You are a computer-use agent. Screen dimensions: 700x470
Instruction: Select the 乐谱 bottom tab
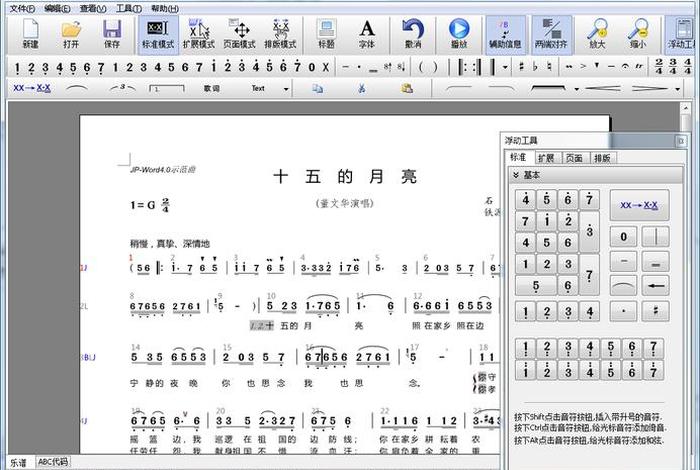[18, 462]
